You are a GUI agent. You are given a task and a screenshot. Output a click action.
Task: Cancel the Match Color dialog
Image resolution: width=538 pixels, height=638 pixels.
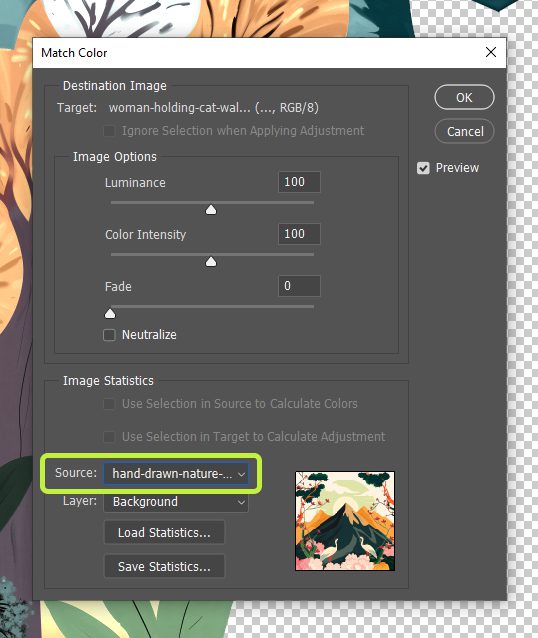tap(464, 131)
